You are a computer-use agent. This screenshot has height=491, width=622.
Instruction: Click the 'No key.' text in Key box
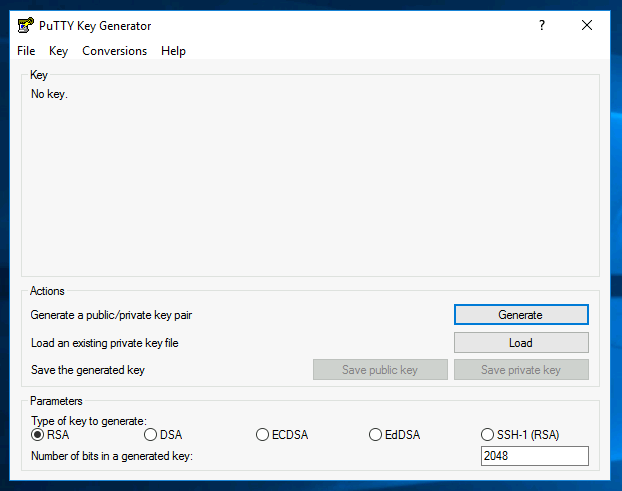click(x=49, y=95)
